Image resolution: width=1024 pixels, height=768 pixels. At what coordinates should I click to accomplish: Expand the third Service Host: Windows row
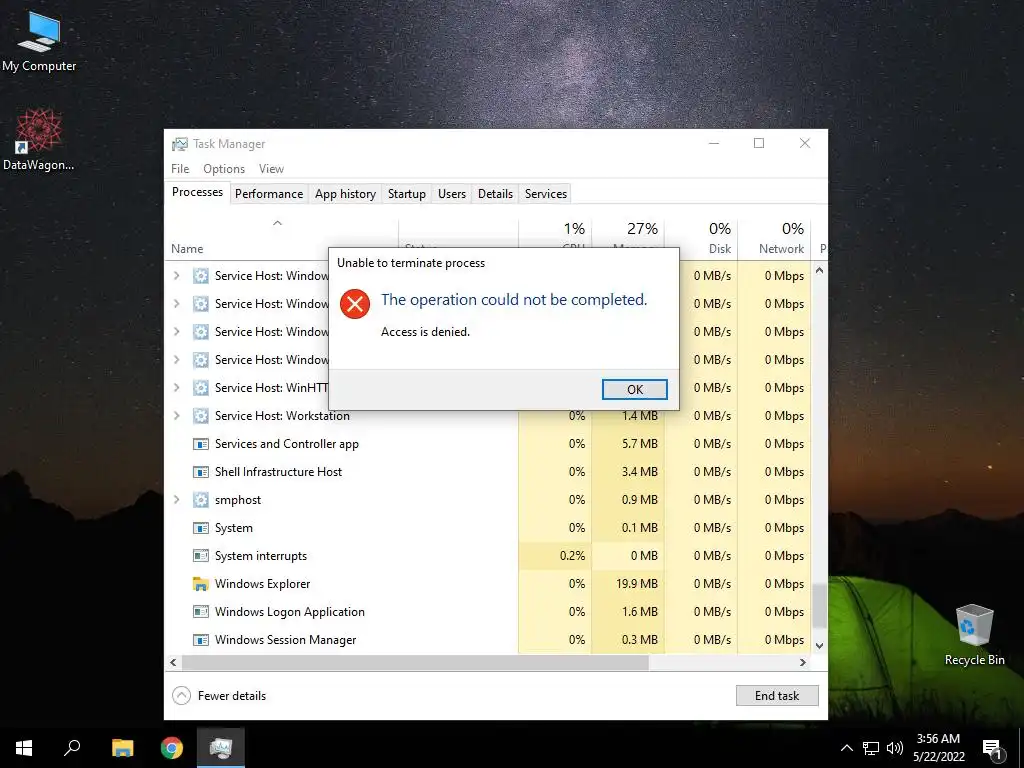point(176,332)
